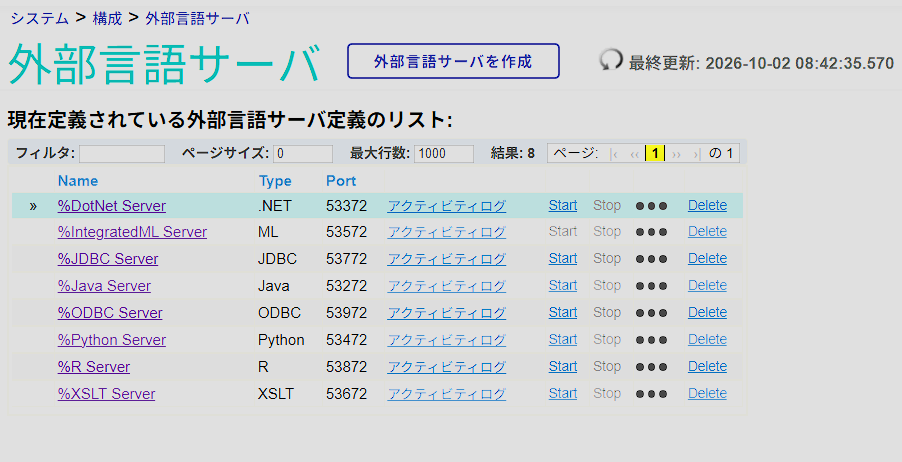The height and width of the screenshot is (462, 902).
Task: Open the 外部言語サーバ breadcrumb link
Action: [197, 18]
